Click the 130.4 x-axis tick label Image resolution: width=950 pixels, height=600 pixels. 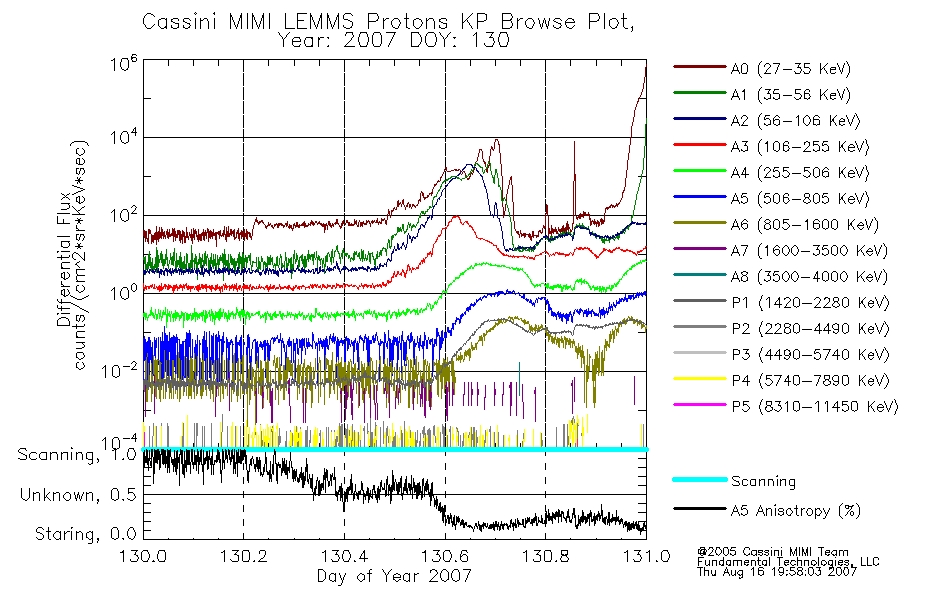[344, 556]
